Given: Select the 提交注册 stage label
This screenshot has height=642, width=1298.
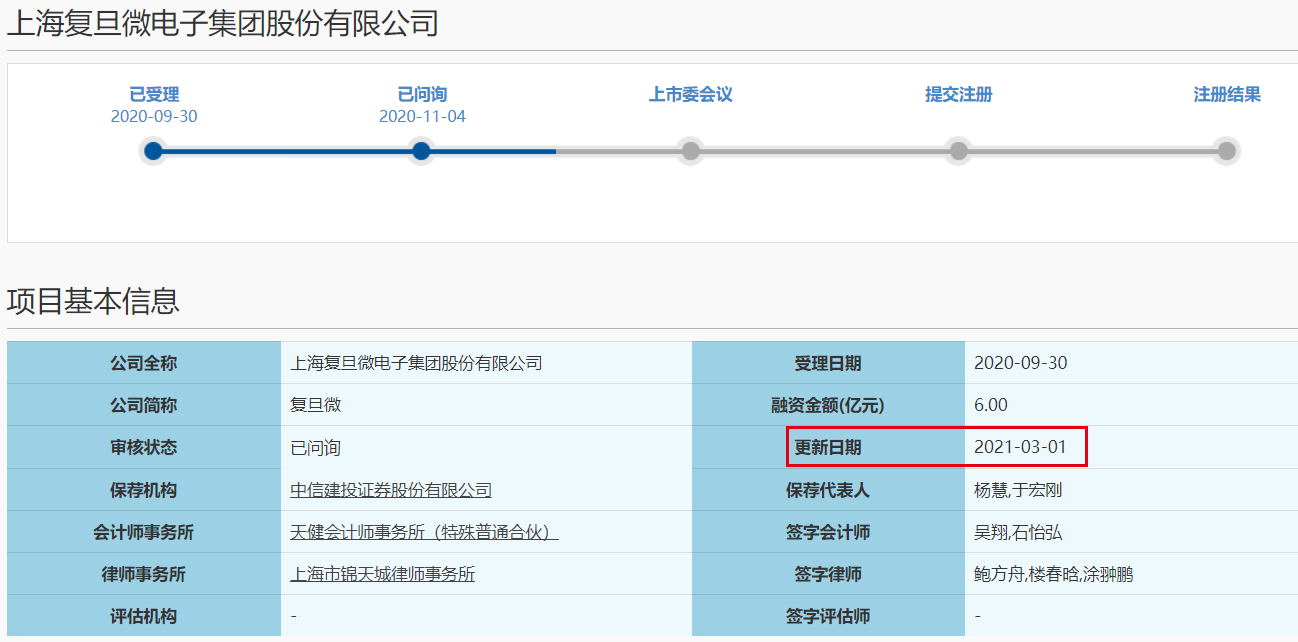Looking at the screenshot, I should pos(959,95).
